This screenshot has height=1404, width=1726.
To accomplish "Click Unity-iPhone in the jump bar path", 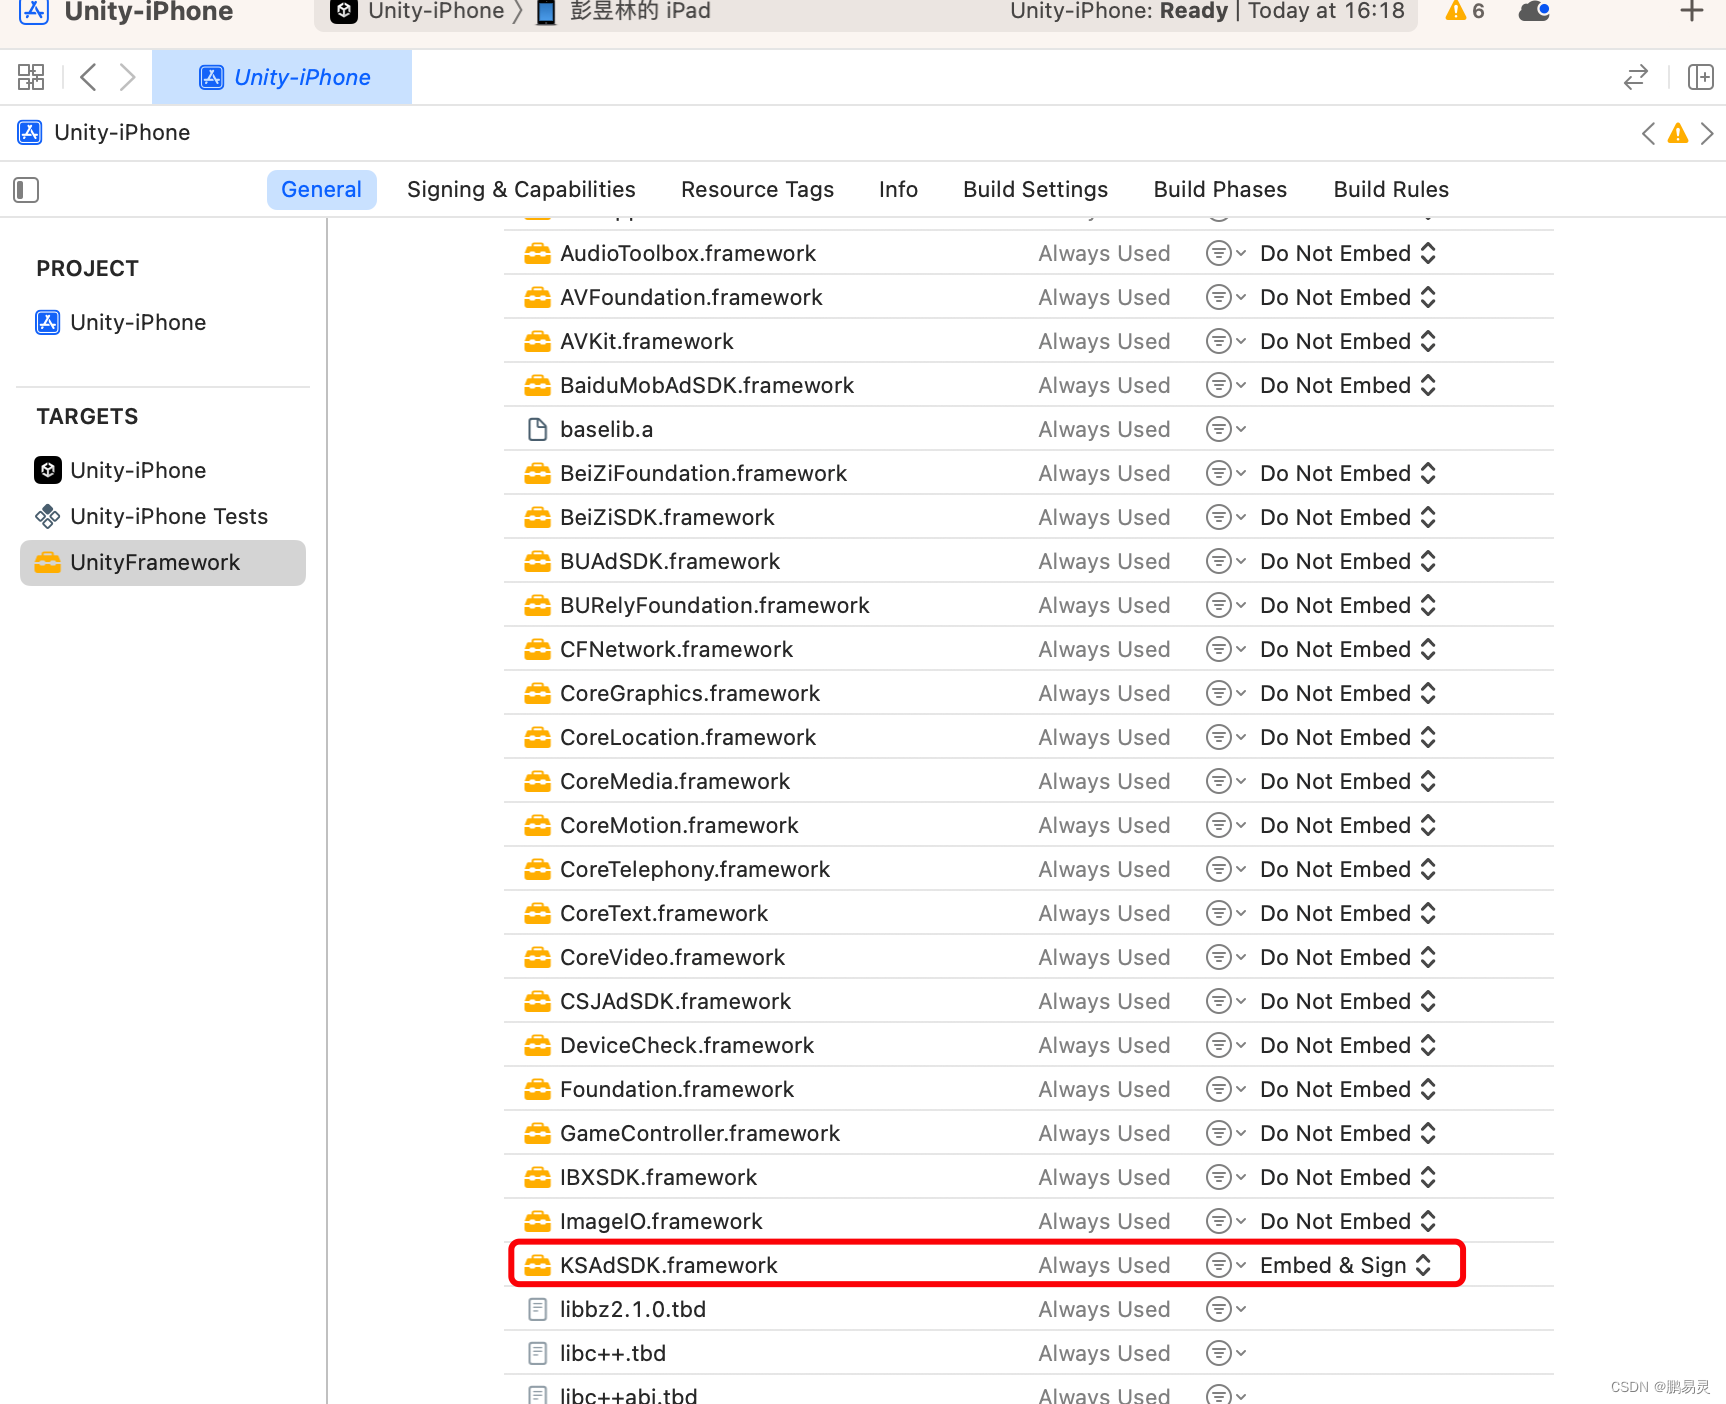I will [x=122, y=132].
